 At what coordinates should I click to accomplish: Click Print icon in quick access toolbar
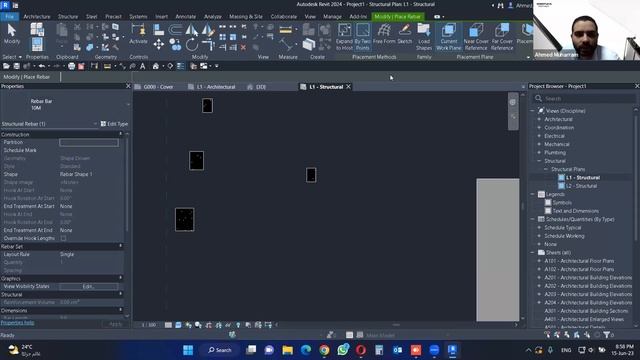pos(71,66)
